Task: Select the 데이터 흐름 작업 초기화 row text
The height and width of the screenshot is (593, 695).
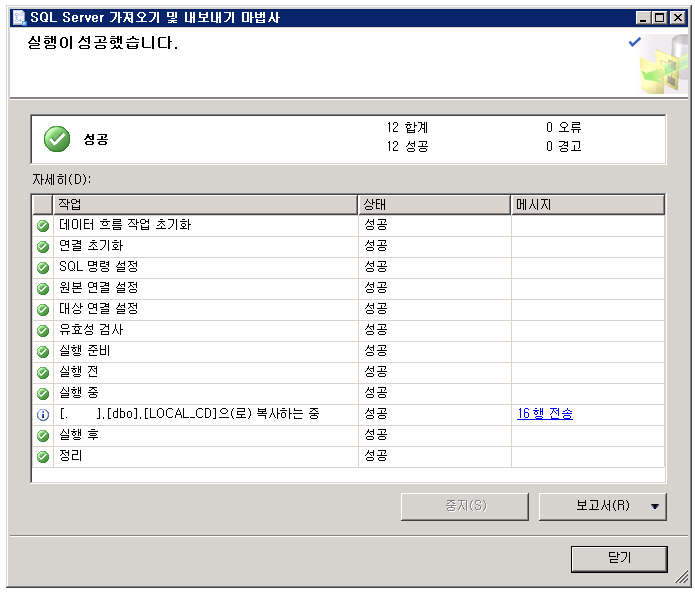Action: click(x=125, y=224)
